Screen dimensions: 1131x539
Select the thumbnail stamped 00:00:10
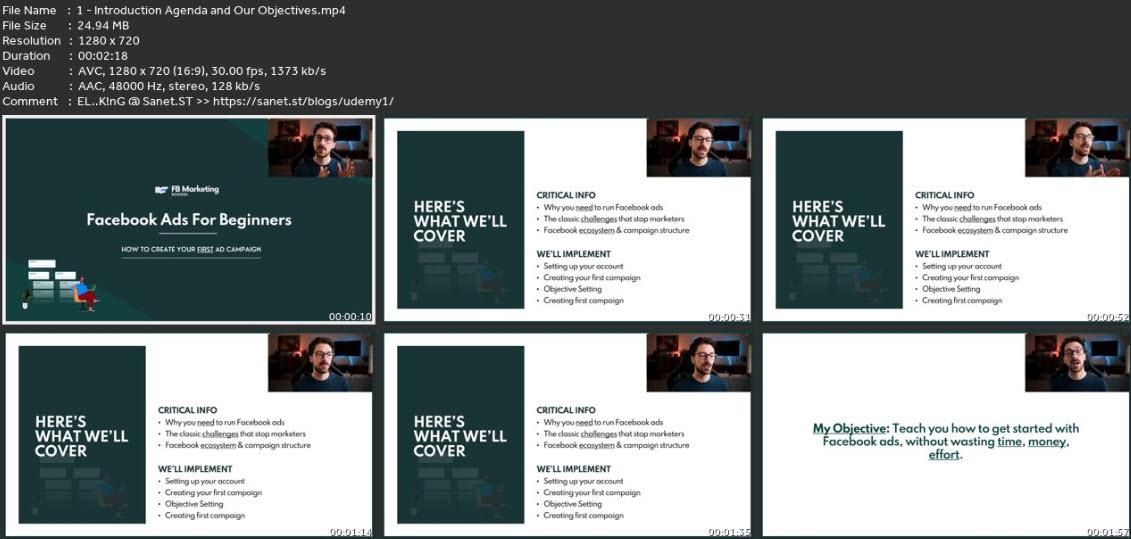(189, 219)
